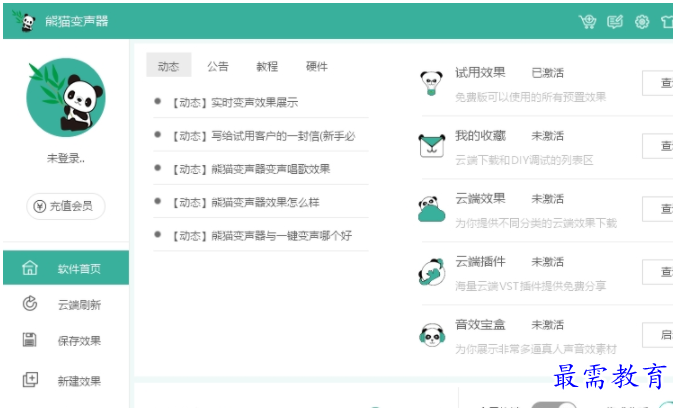Click the home icon beside 软件首页

[x=30, y=268]
